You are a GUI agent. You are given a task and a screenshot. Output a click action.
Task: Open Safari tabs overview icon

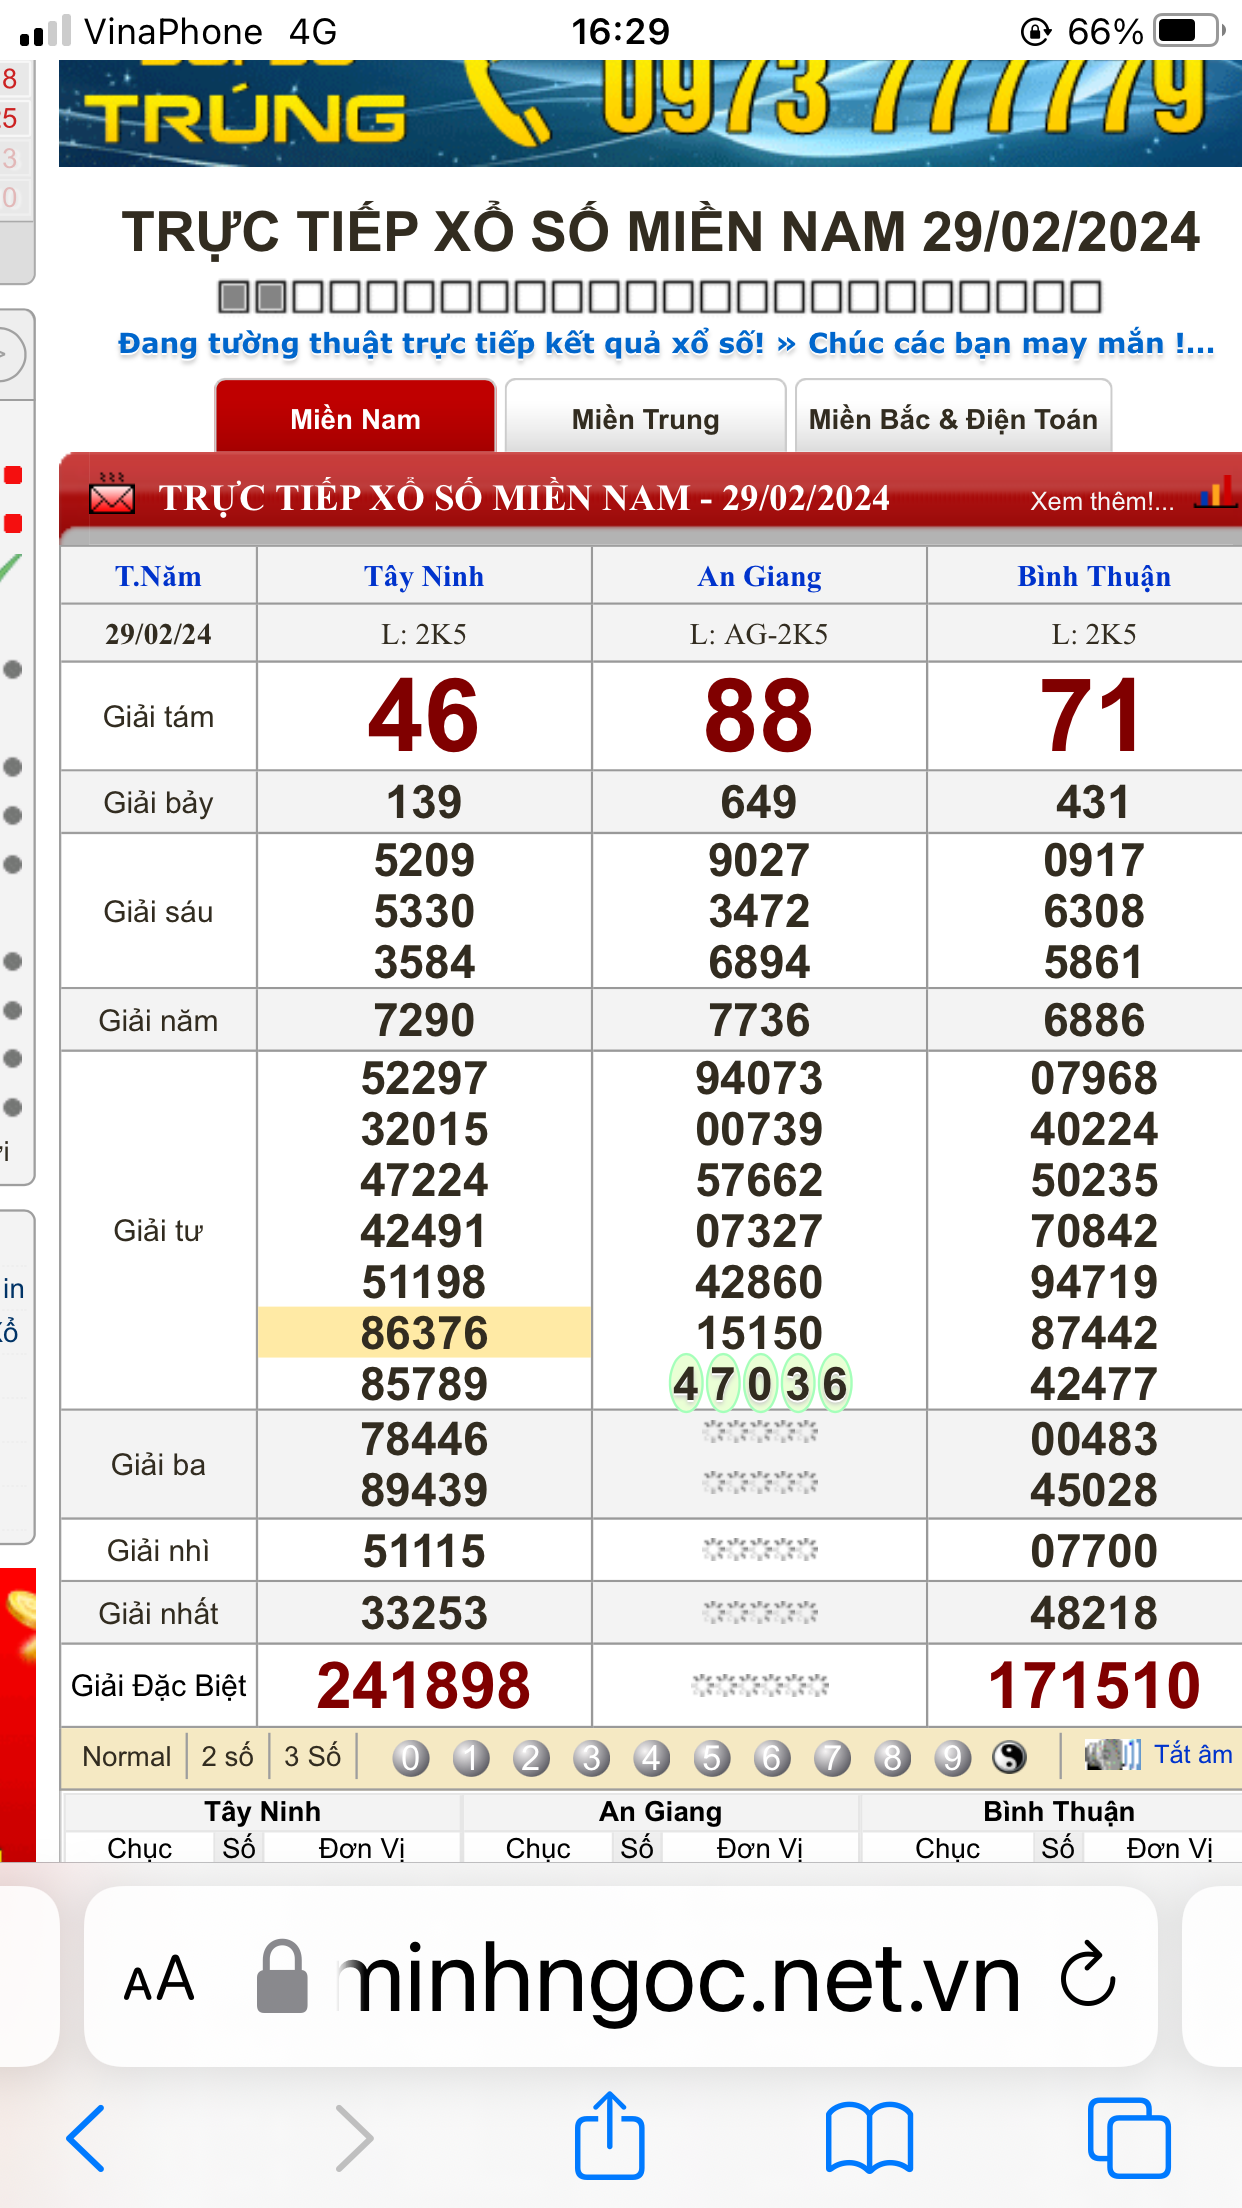[x=1128, y=2138]
